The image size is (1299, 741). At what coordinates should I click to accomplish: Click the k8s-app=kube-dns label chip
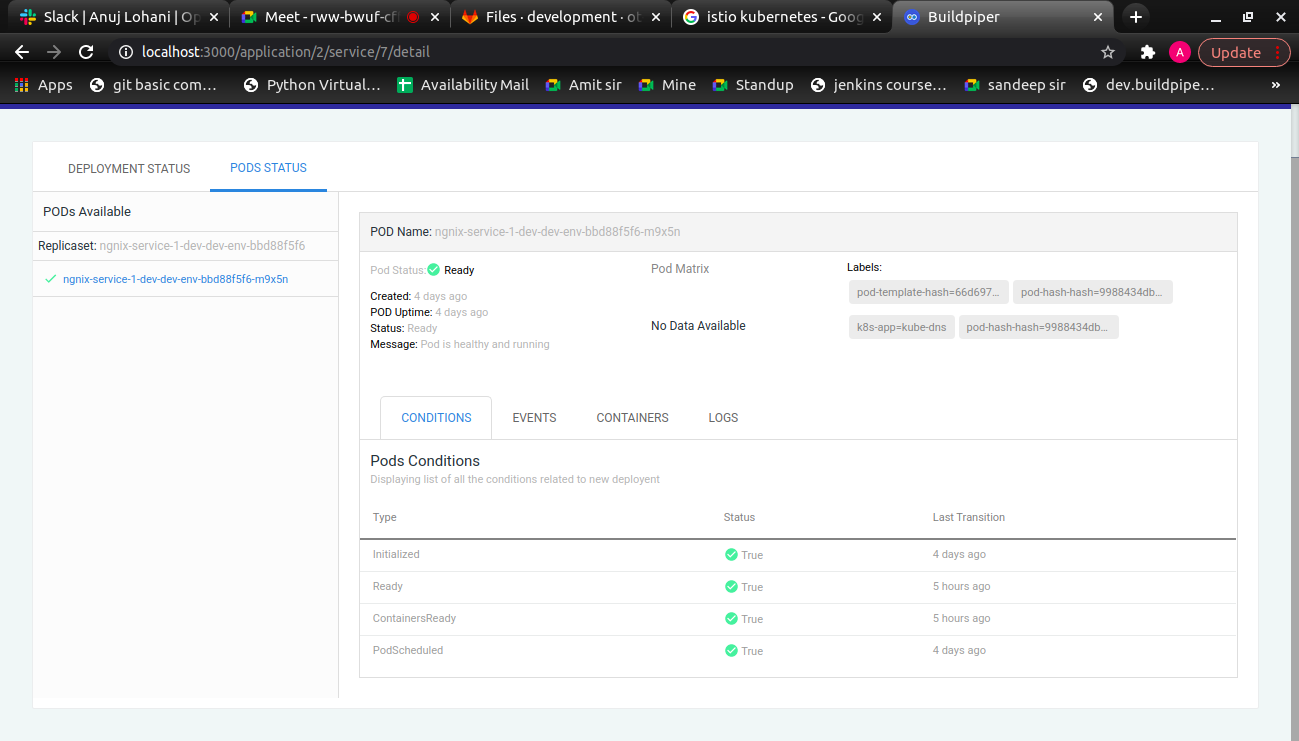[899, 327]
